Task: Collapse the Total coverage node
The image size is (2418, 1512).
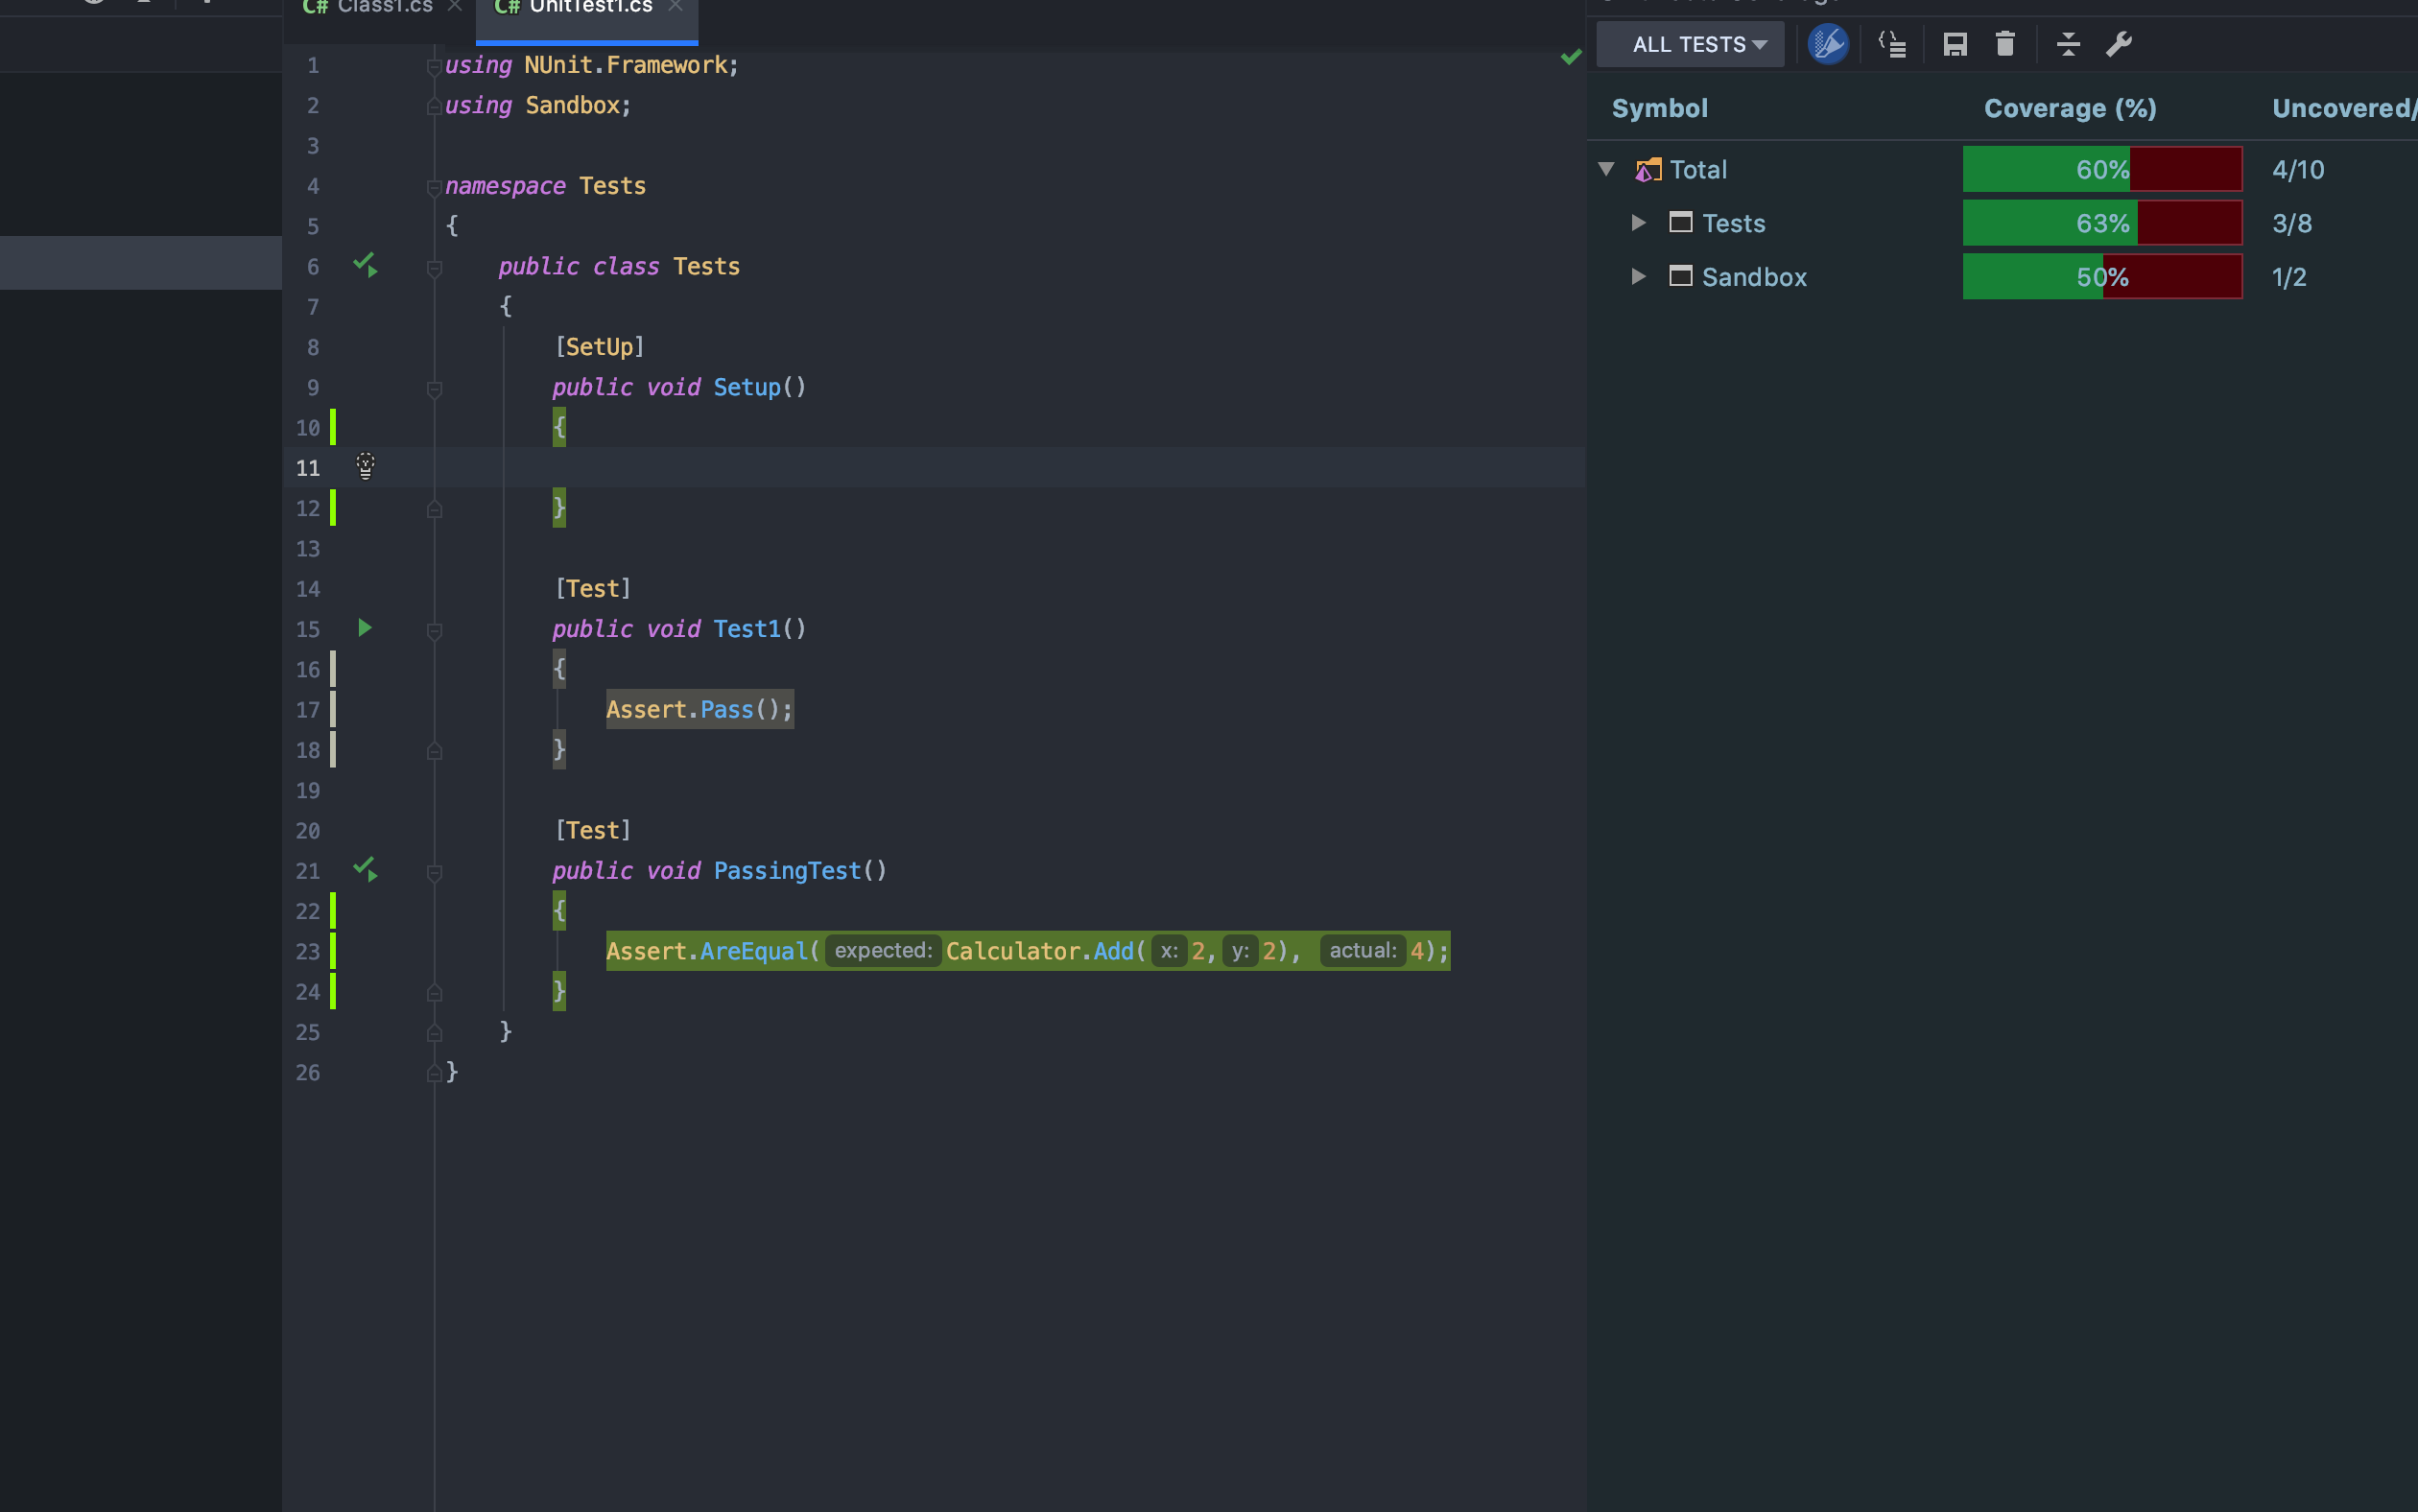Action: pos(1607,169)
